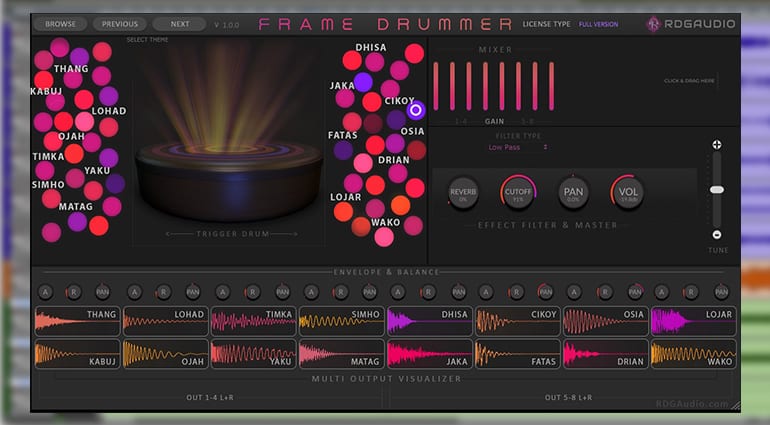
Task: Click the TUNE slider handle
Action: [716, 190]
